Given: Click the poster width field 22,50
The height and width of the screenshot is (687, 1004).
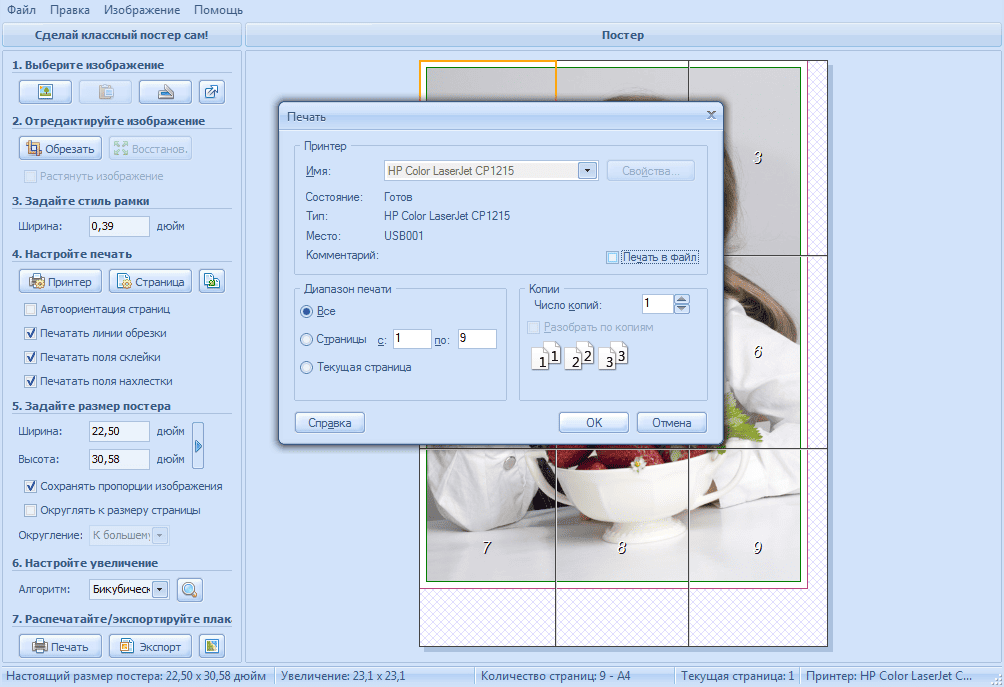Looking at the screenshot, I should tap(119, 432).
